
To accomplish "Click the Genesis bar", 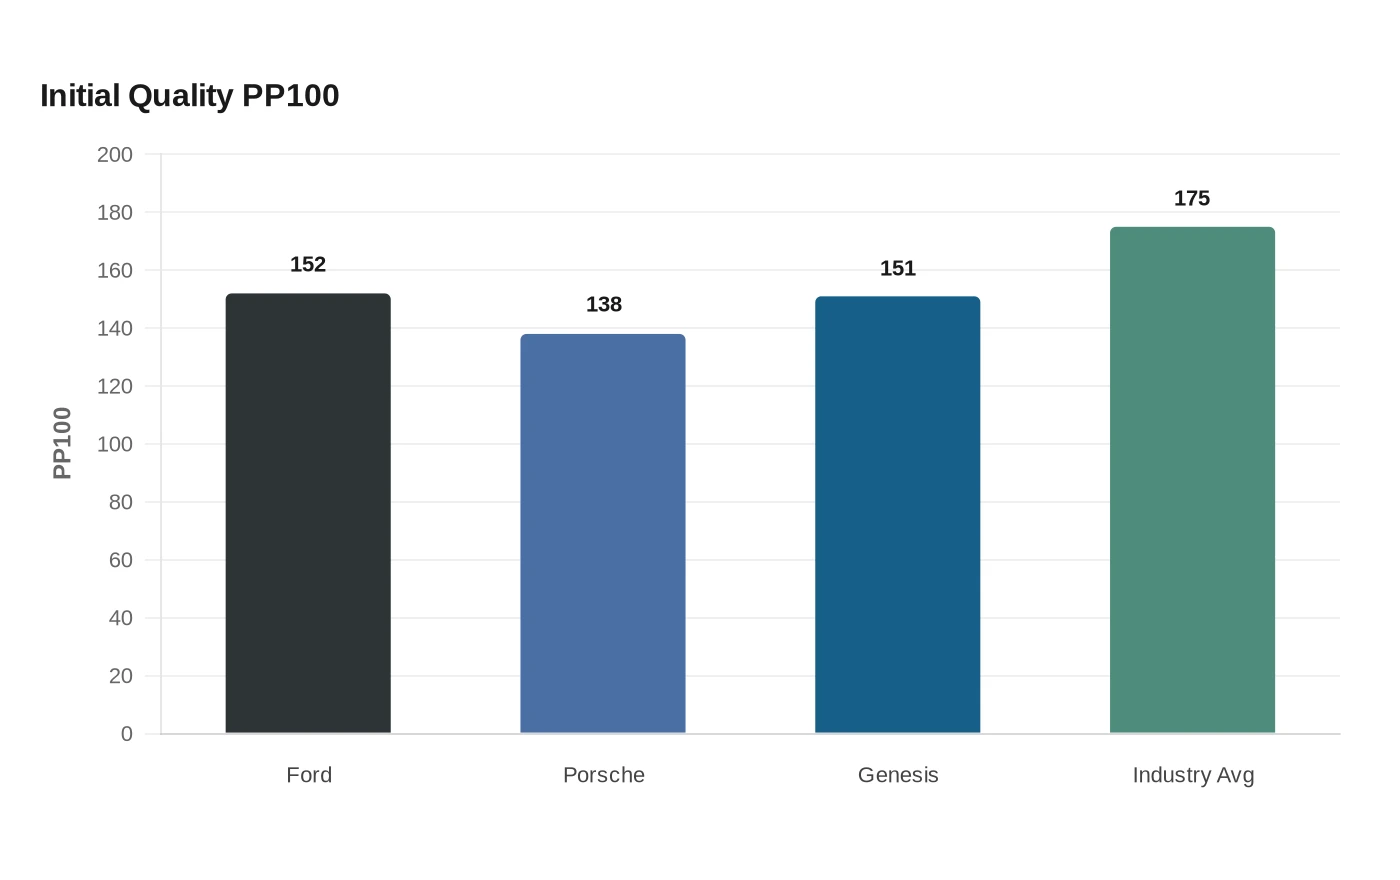I will pyautogui.click(x=898, y=514).
